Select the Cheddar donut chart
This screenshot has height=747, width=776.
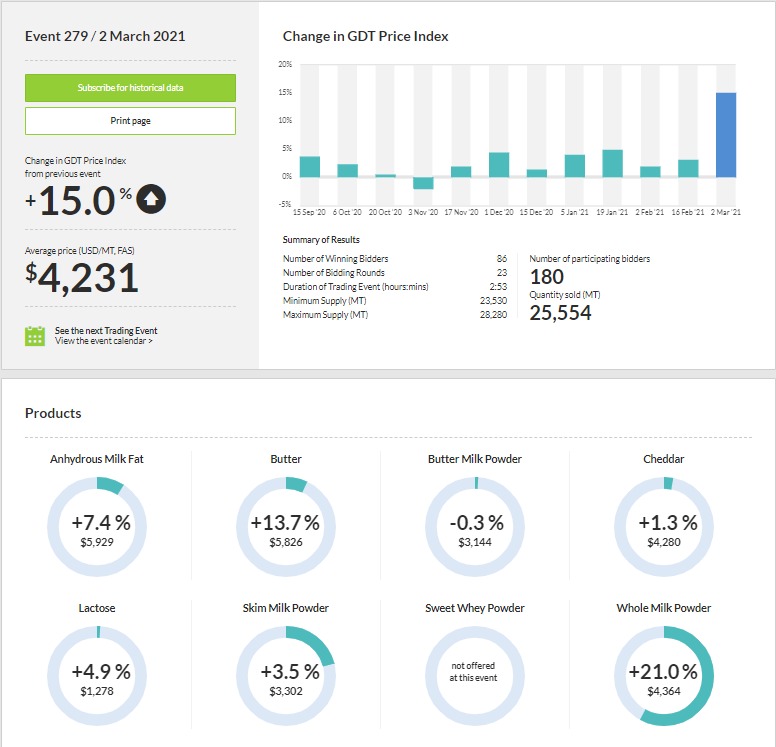coord(663,527)
